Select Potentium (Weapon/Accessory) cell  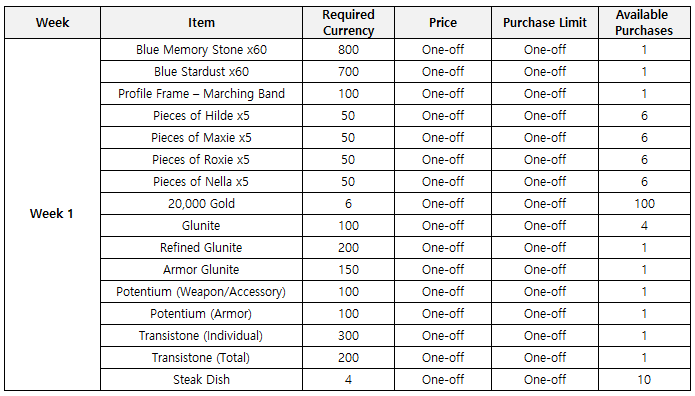(201, 292)
